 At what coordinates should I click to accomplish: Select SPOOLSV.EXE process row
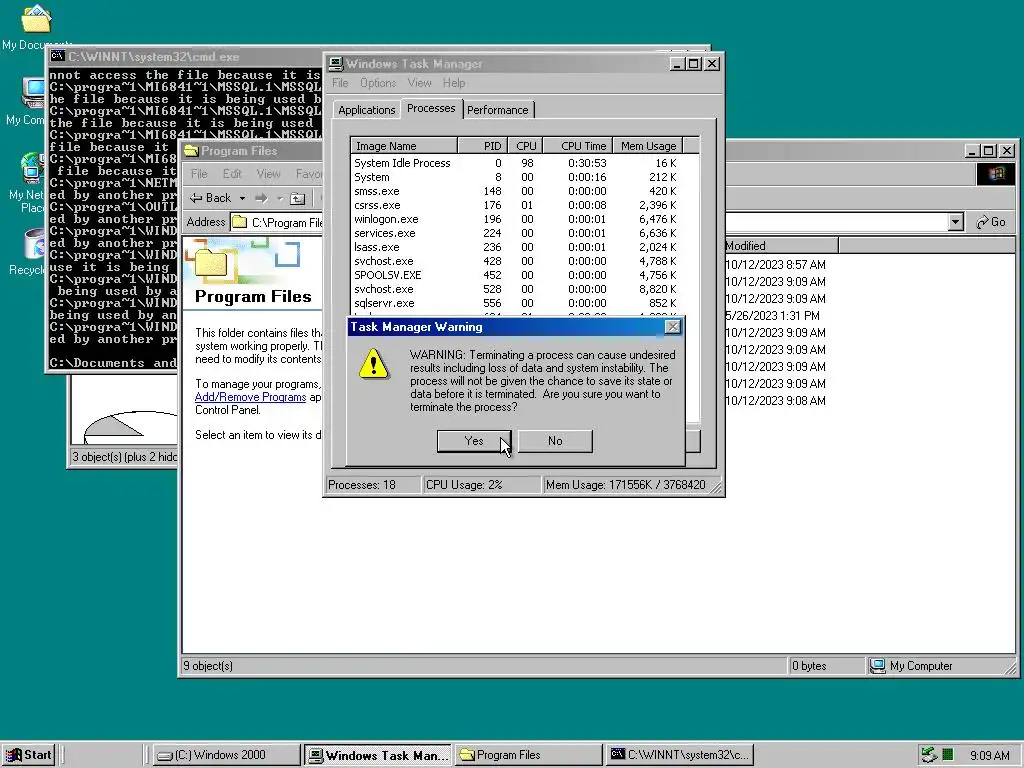click(x=516, y=275)
